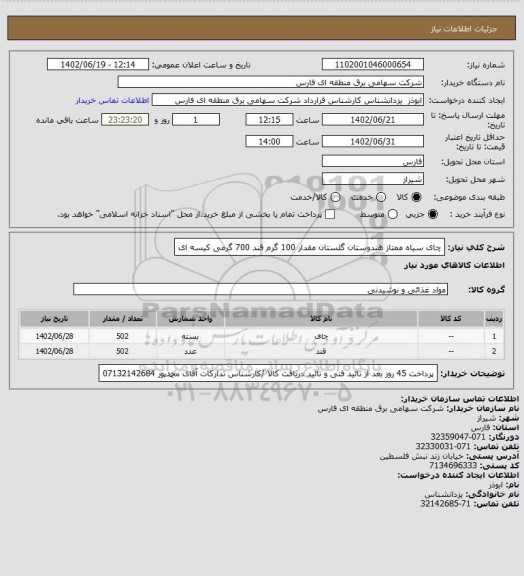524x576 pixels.
Task: Click the نام کالا column header
Action: [321, 318]
